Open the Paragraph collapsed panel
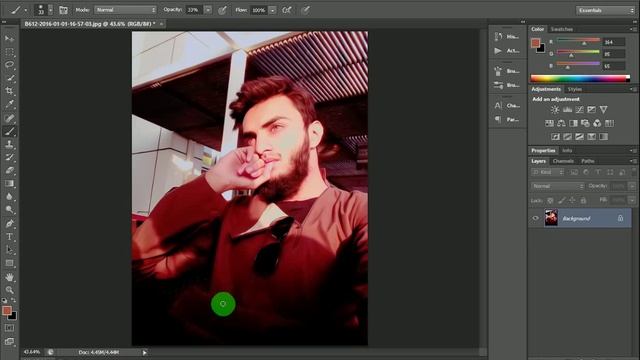Screen dimensions: 640x360 point(507,120)
